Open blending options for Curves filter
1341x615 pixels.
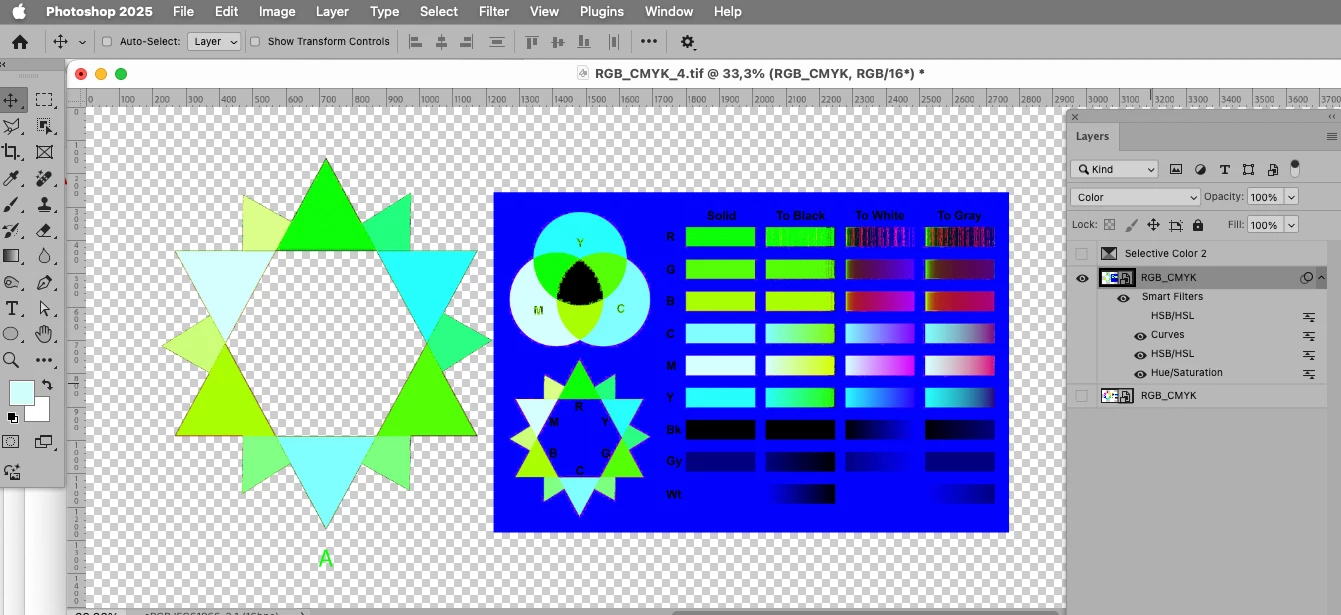(1308, 335)
